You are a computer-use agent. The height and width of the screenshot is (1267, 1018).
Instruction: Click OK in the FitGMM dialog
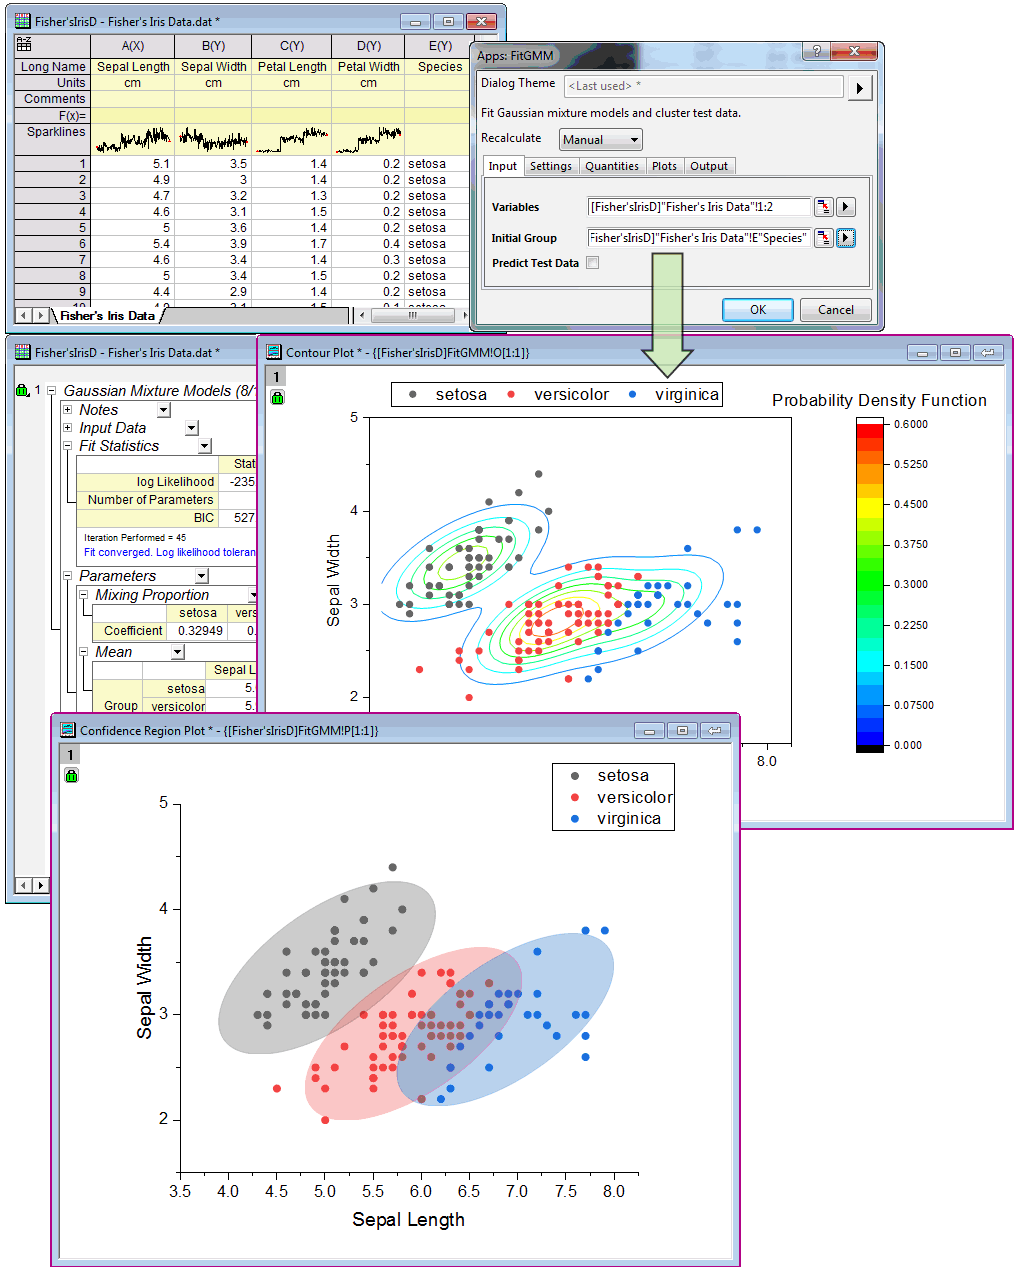pos(757,310)
